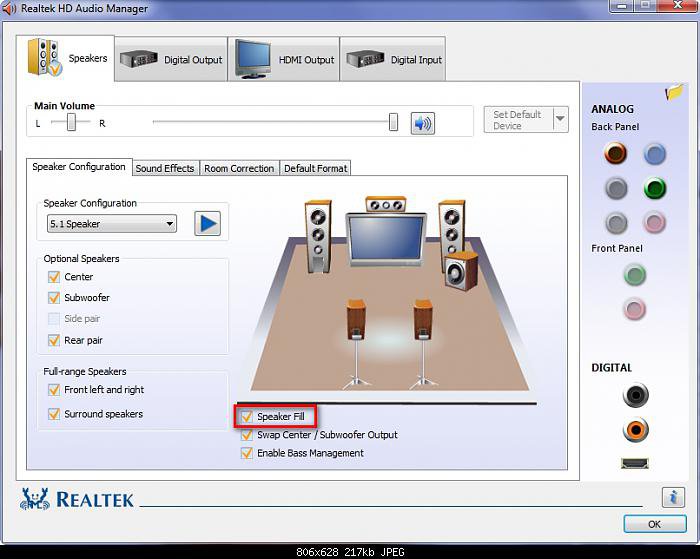The image size is (700, 559).
Task: Click the green front panel jack
Action: tap(634, 275)
